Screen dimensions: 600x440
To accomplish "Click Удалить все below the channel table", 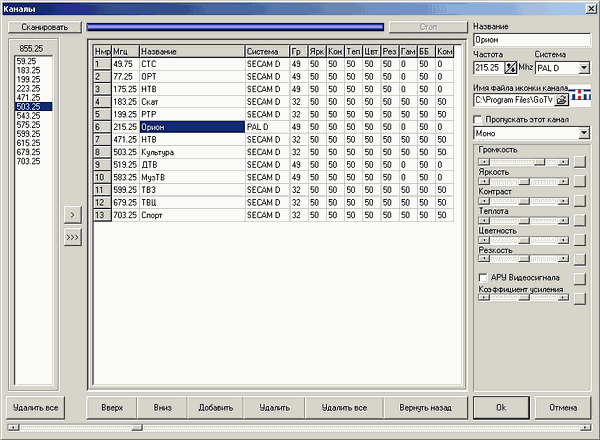I will pos(344,408).
